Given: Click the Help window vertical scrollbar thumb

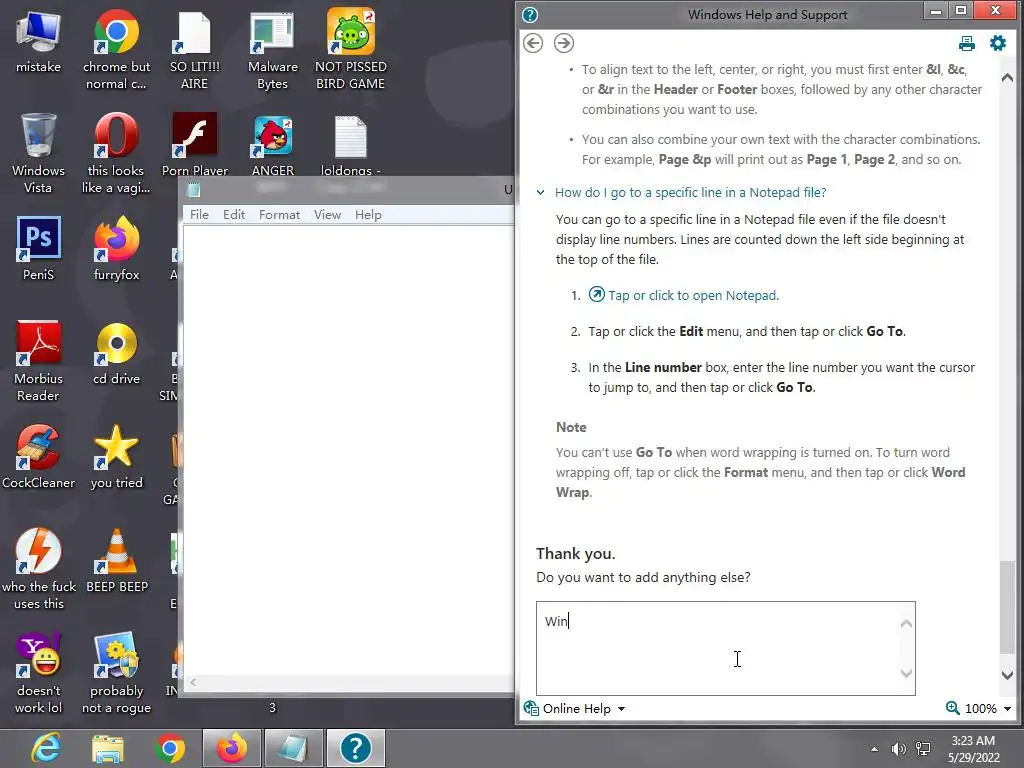Looking at the screenshot, I should point(1007,607).
